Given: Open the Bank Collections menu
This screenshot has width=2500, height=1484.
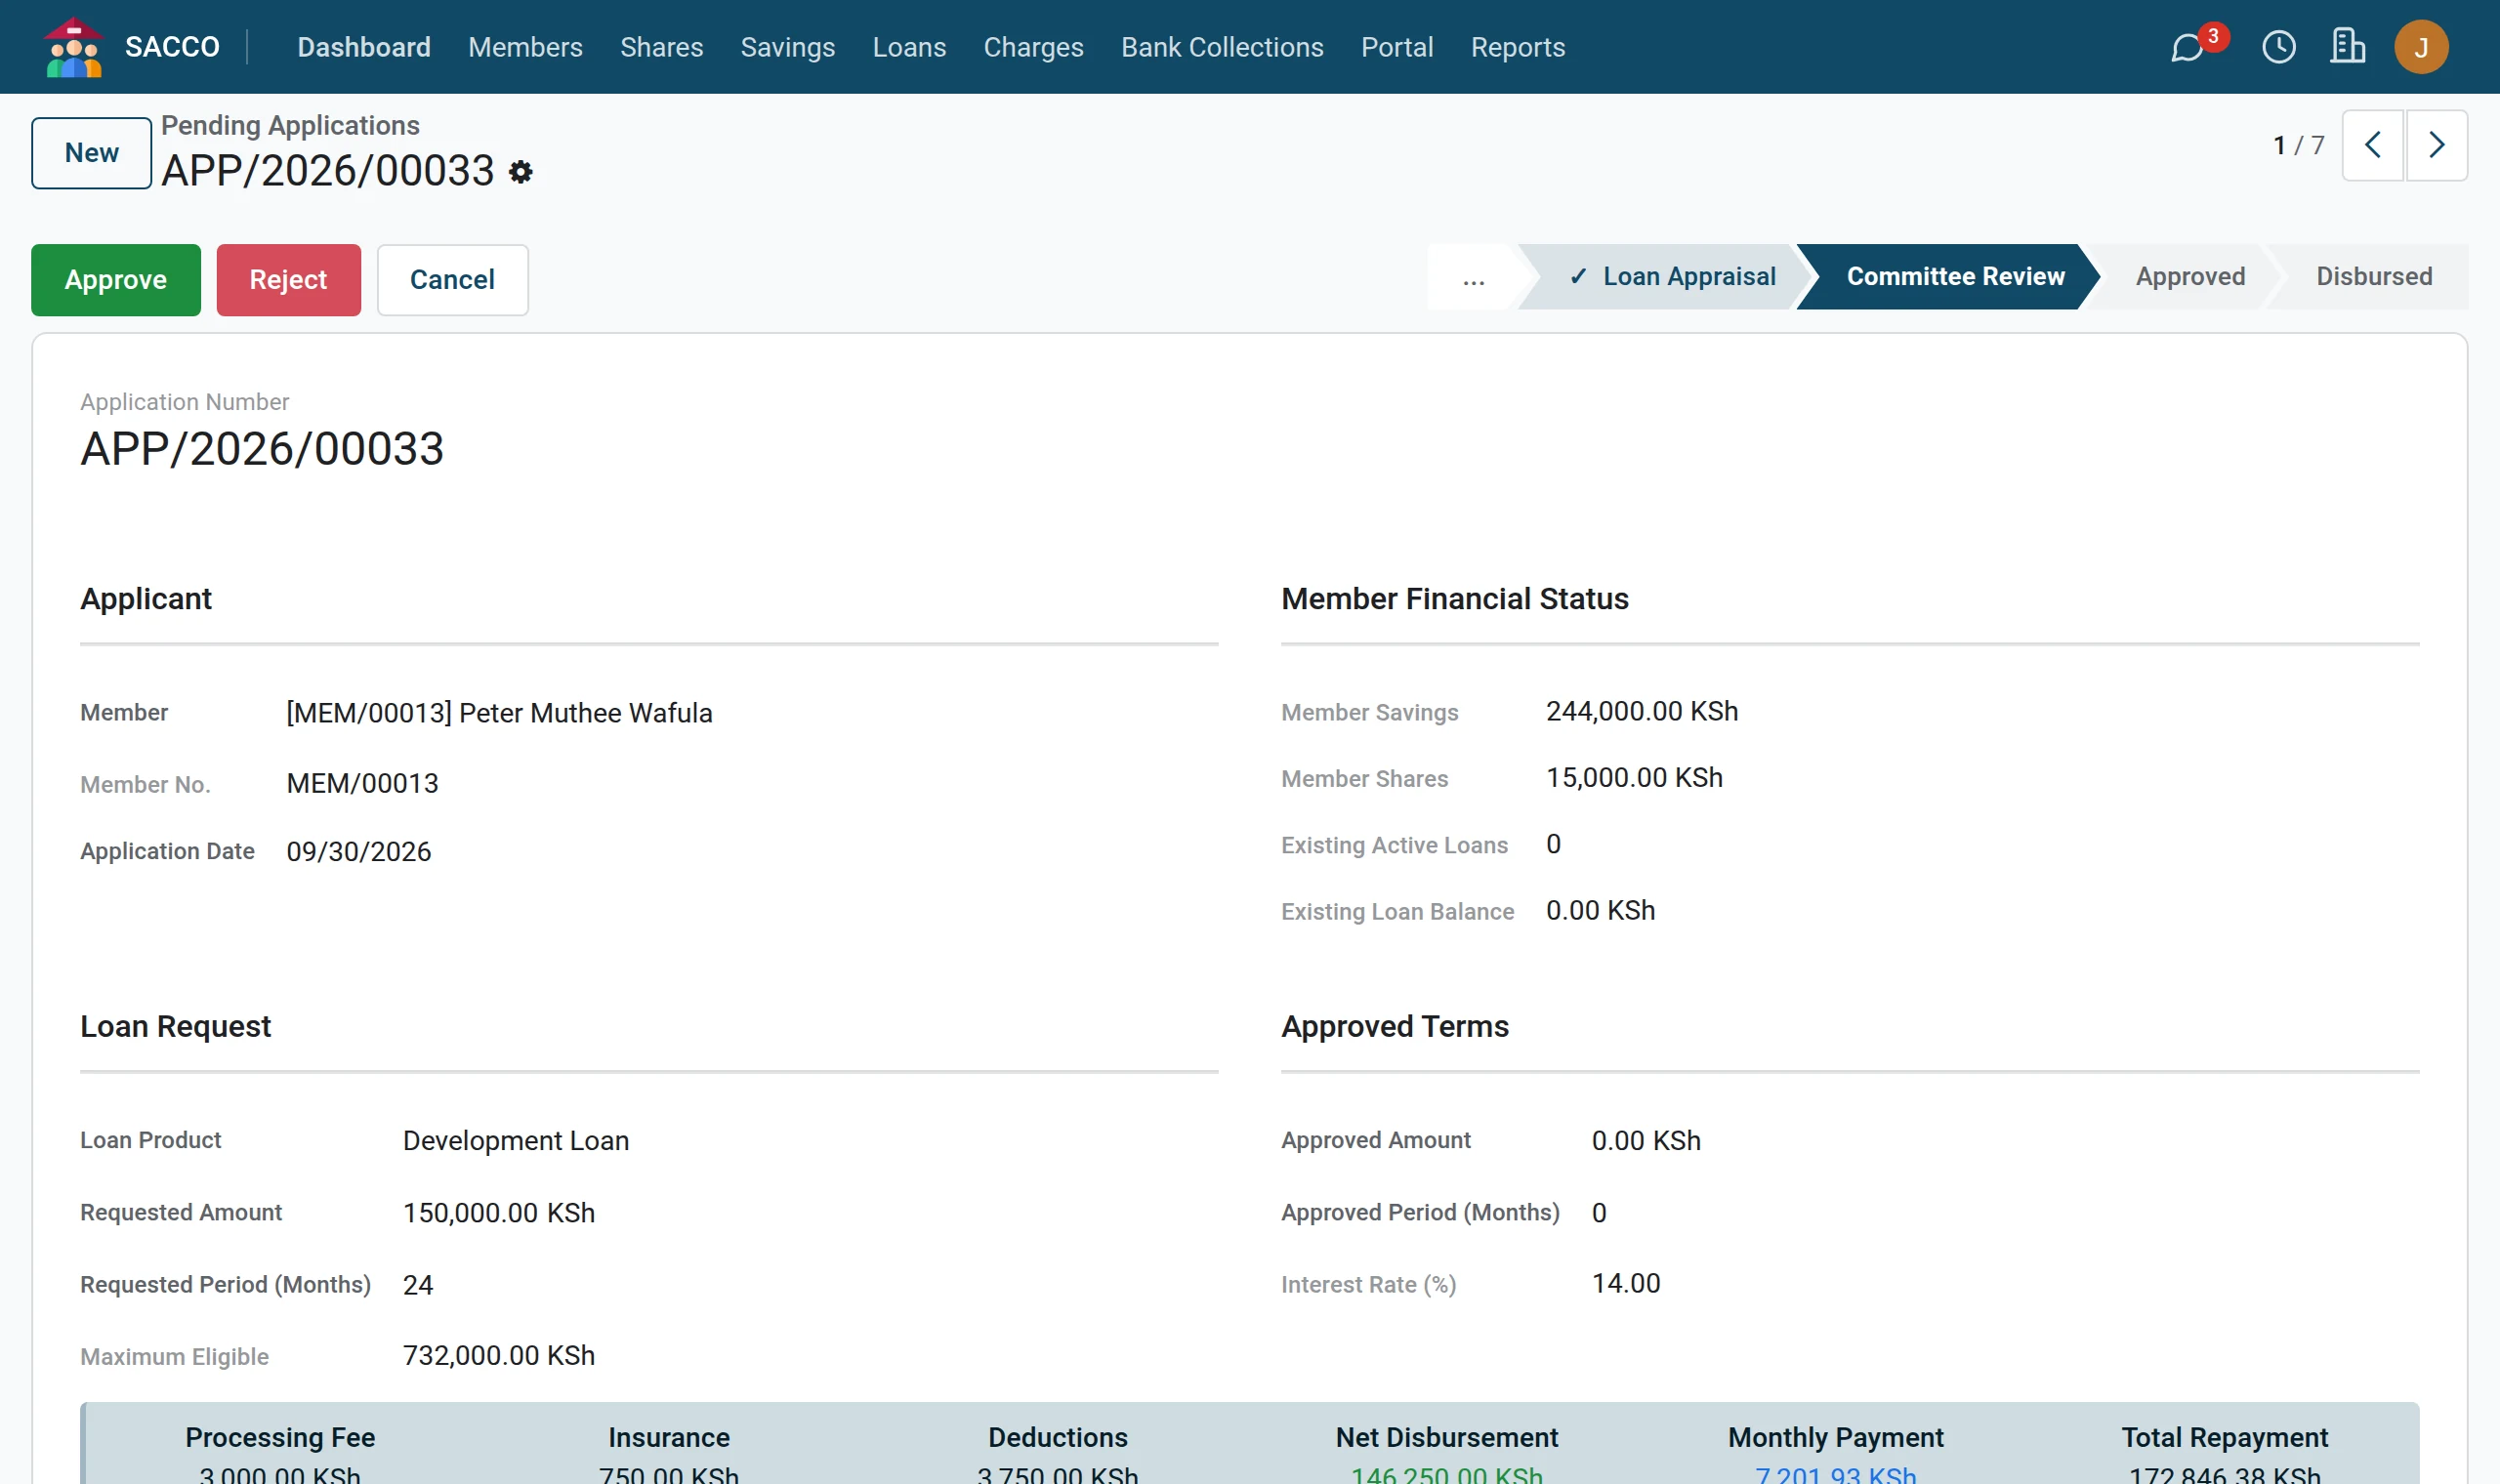Looking at the screenshot, I should click(x=1222, y=47).
